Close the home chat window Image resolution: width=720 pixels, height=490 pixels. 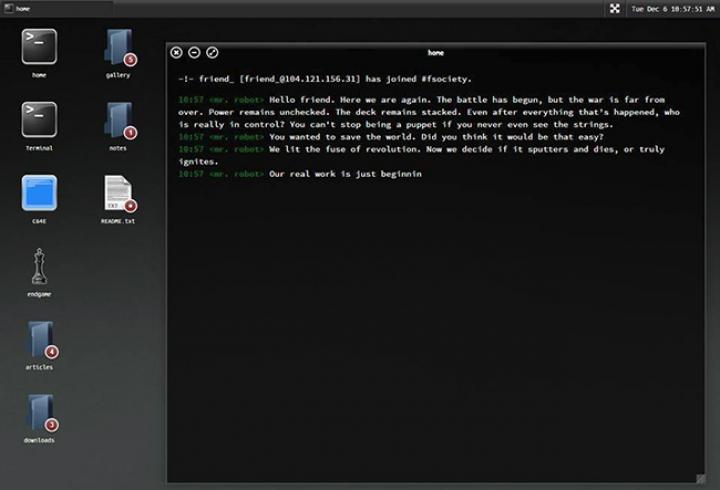(177, 52)
